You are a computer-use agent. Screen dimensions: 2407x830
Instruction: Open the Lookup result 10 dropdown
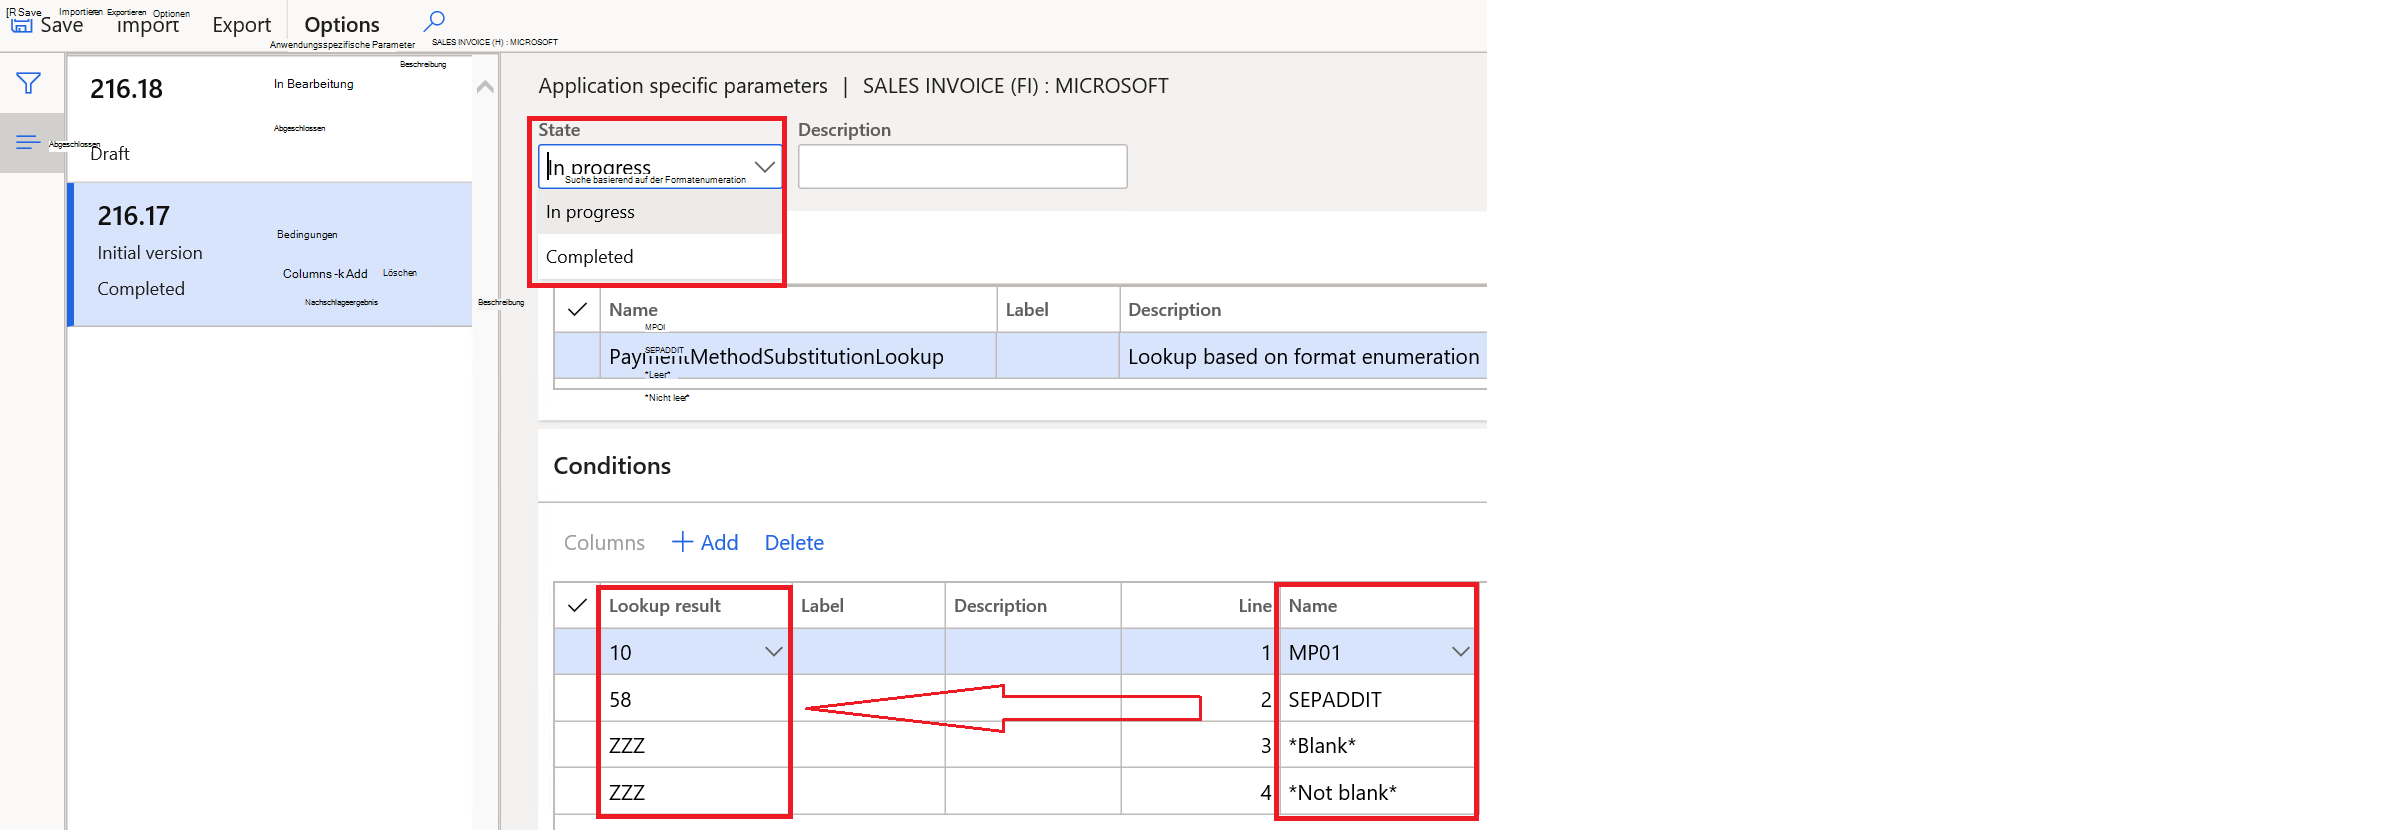pos(773,652)
